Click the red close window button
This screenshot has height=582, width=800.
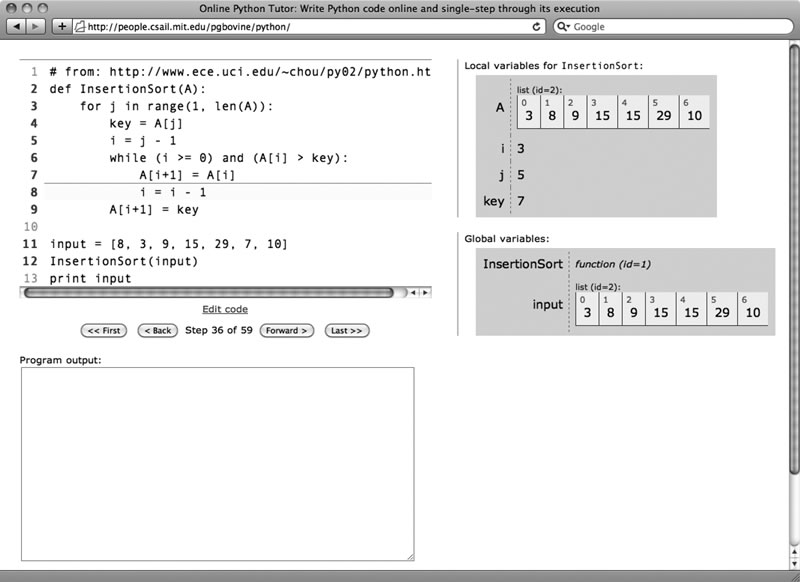[11, 8]
